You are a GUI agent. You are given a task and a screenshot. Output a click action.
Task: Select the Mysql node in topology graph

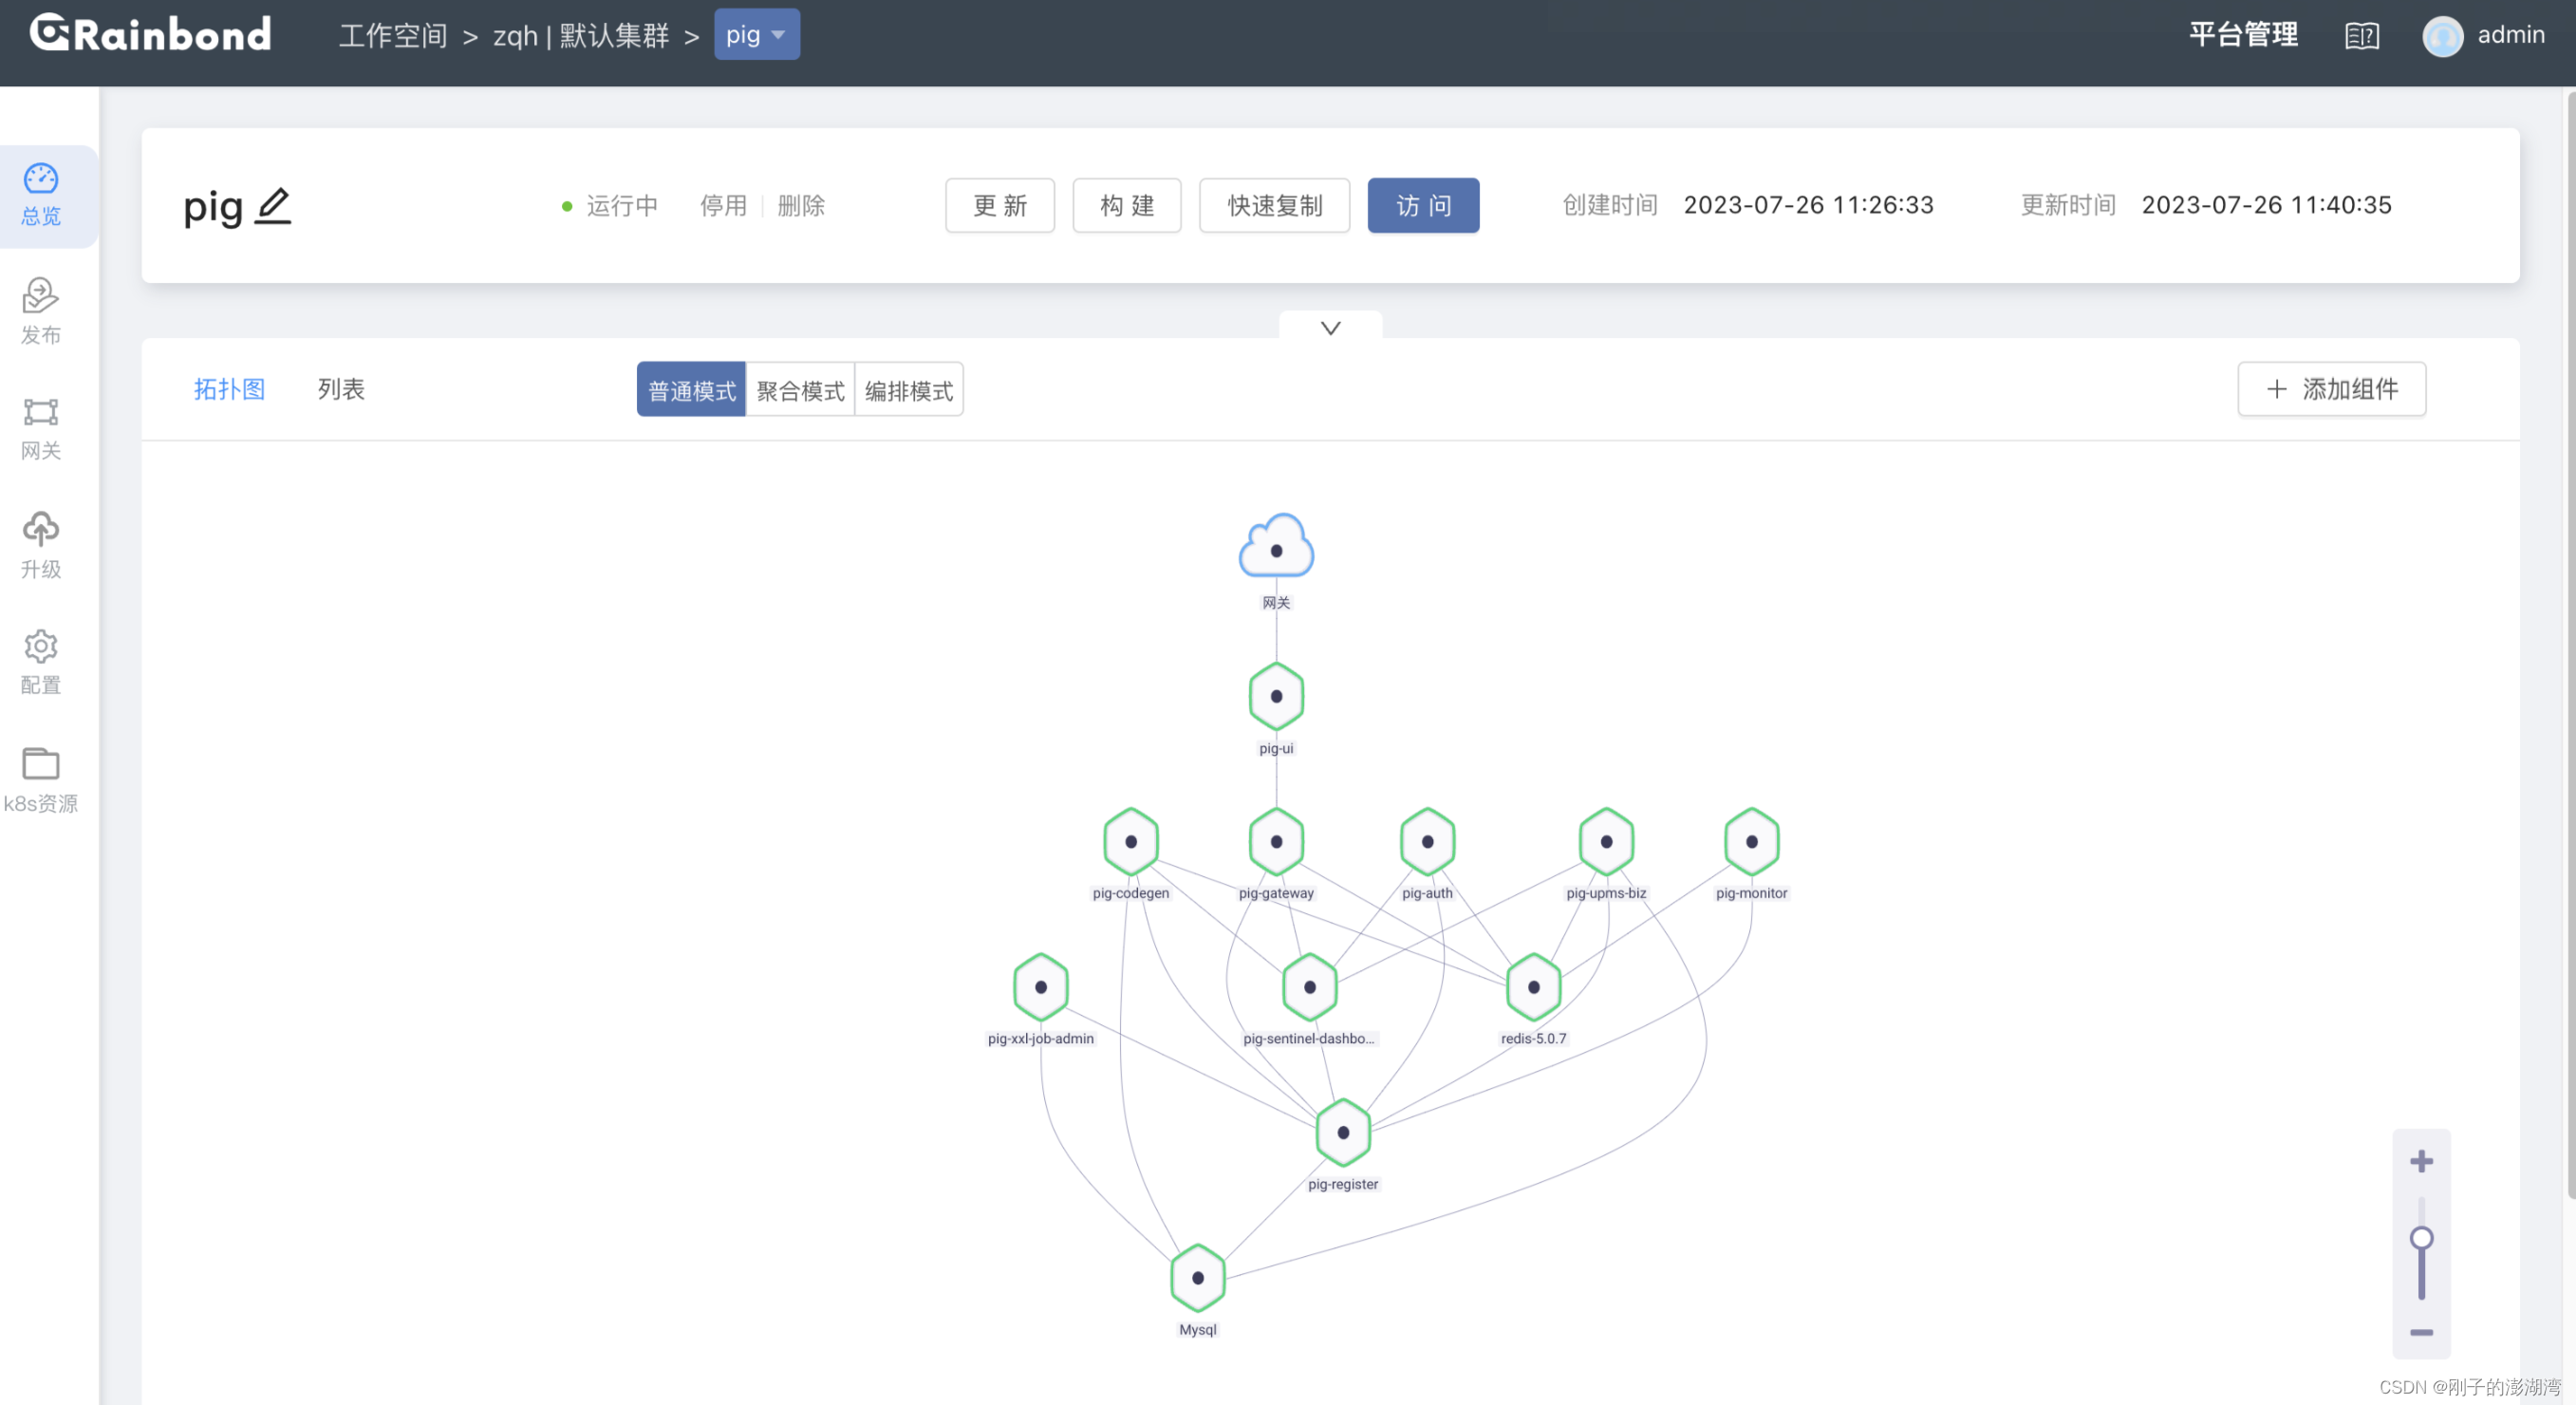[x=1197, y=1277]
